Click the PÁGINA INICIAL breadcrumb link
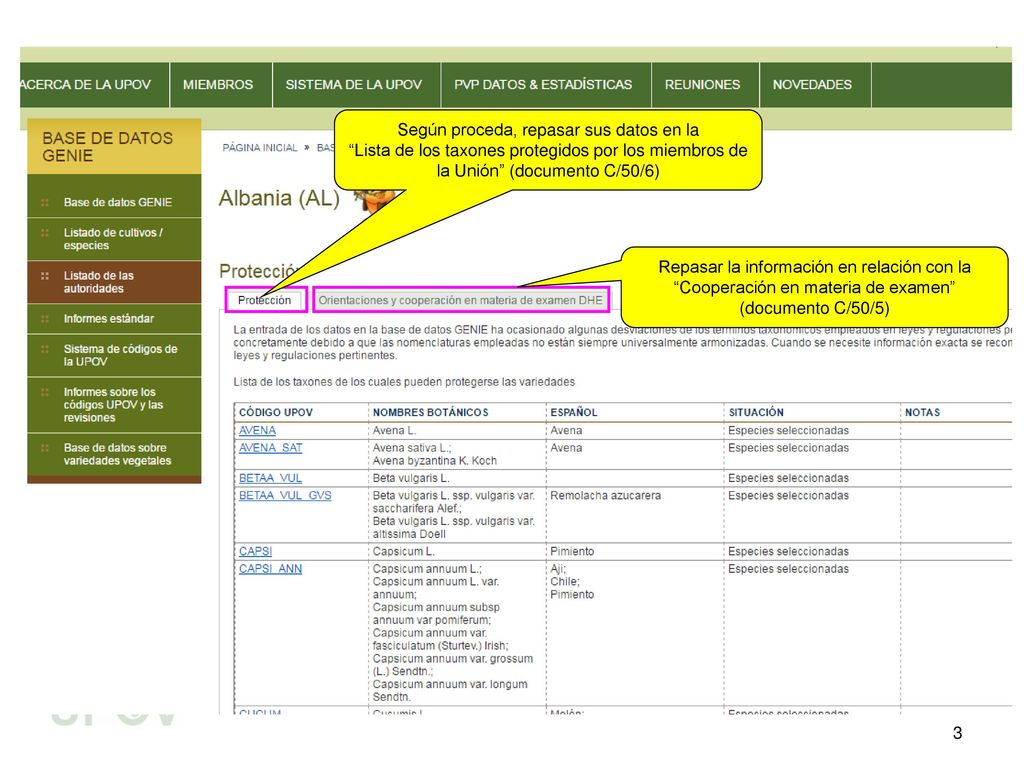The image size is (1024, 768). click(260, 148)
